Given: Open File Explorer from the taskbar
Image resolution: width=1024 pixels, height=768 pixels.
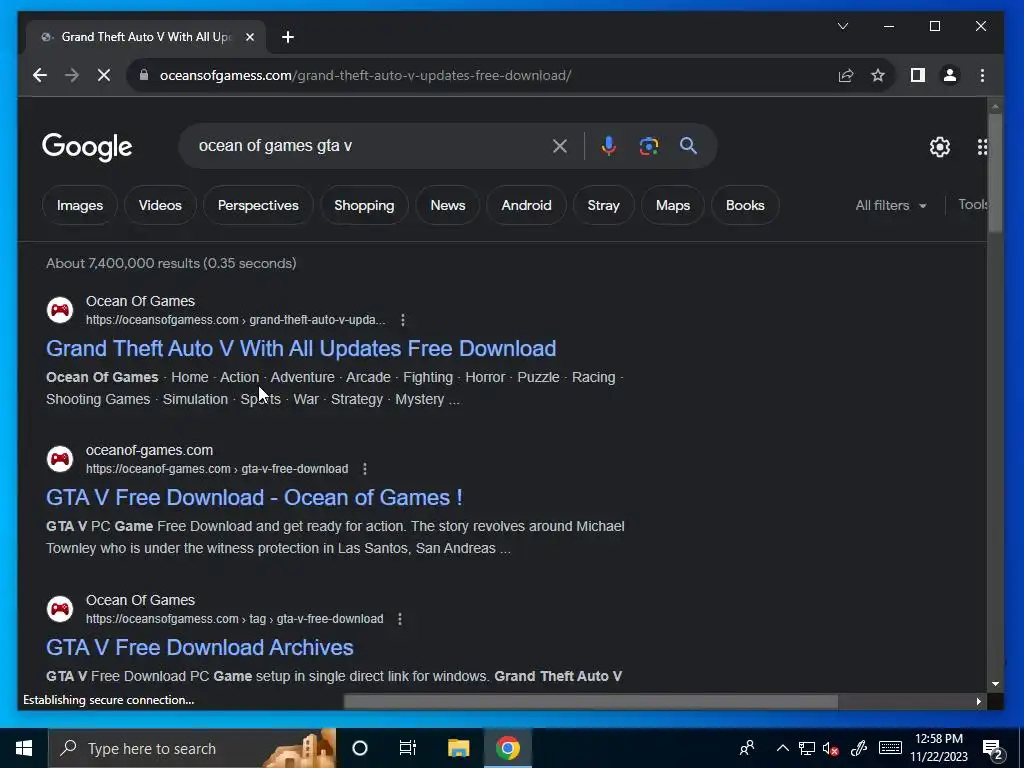Looking at the screenshot, I should point(458,748).
